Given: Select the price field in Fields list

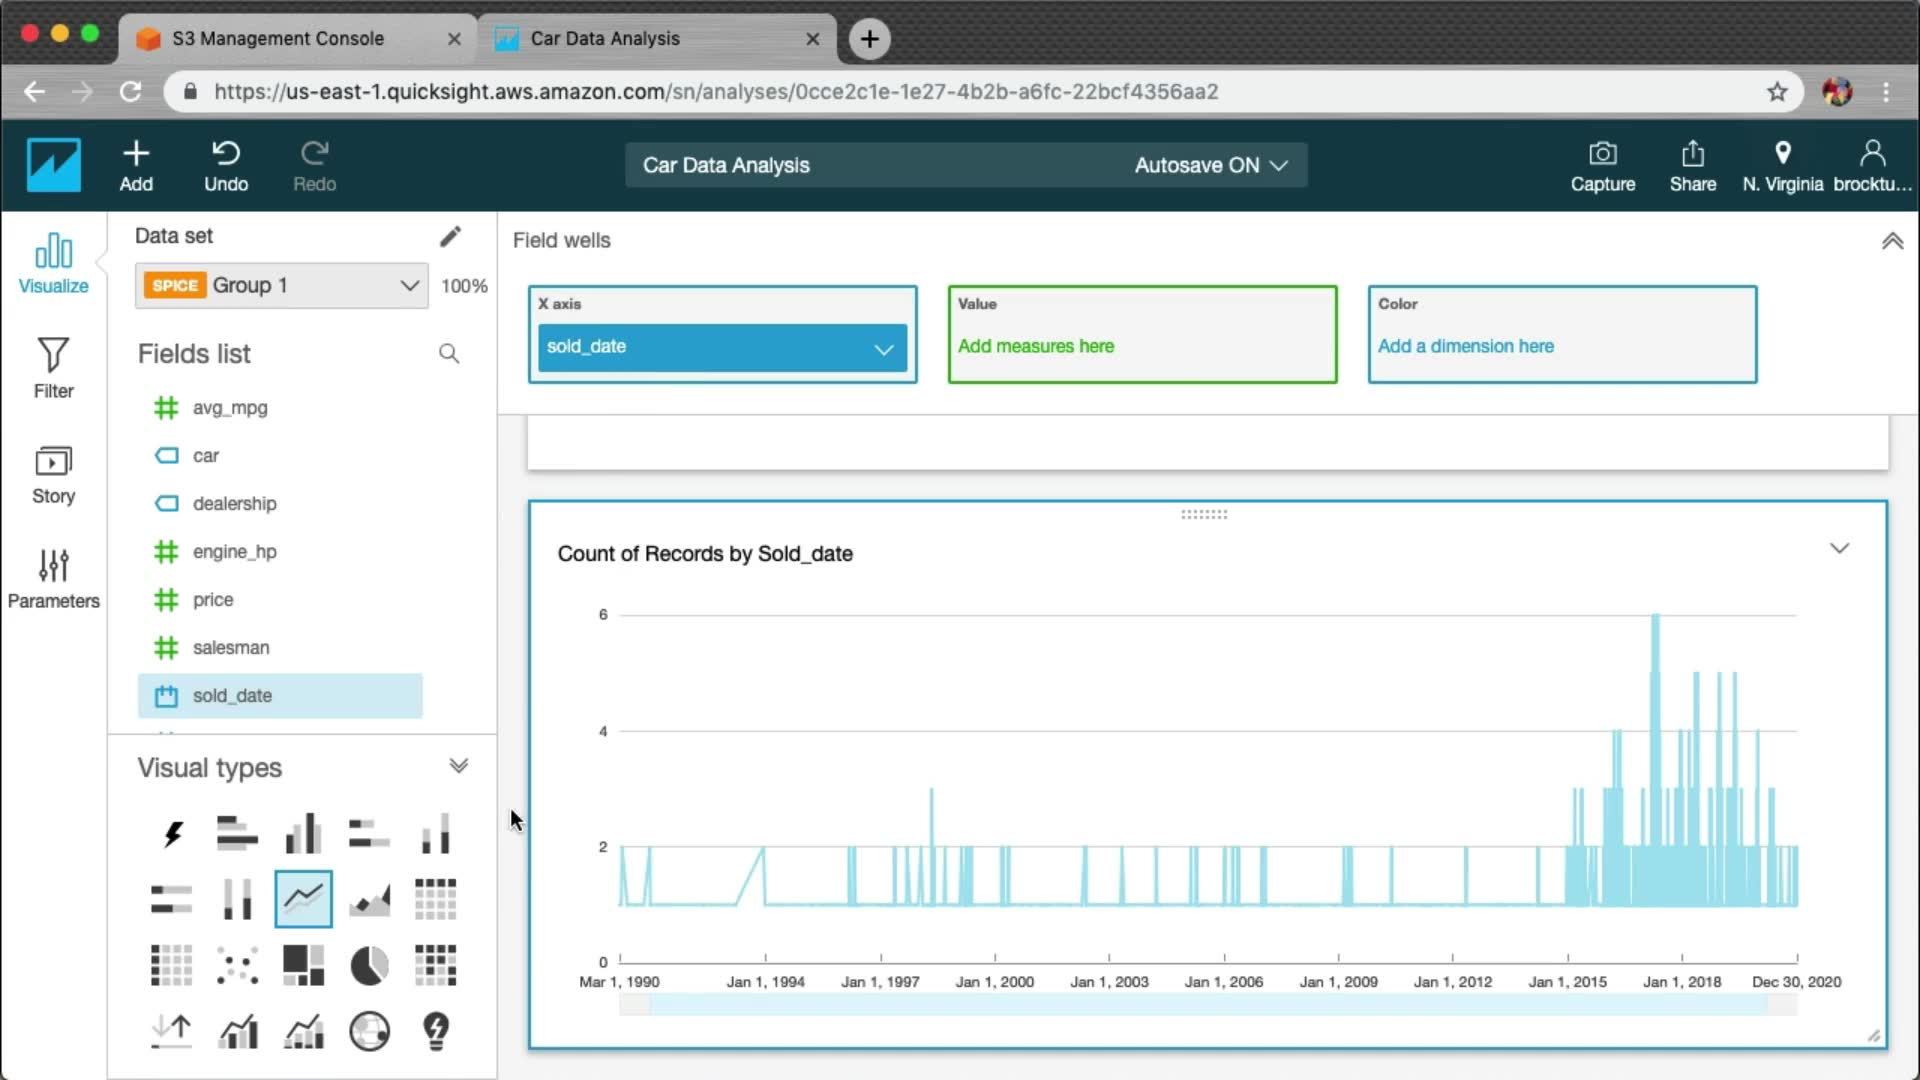Looking at the screenshot, I should point(213,600).
